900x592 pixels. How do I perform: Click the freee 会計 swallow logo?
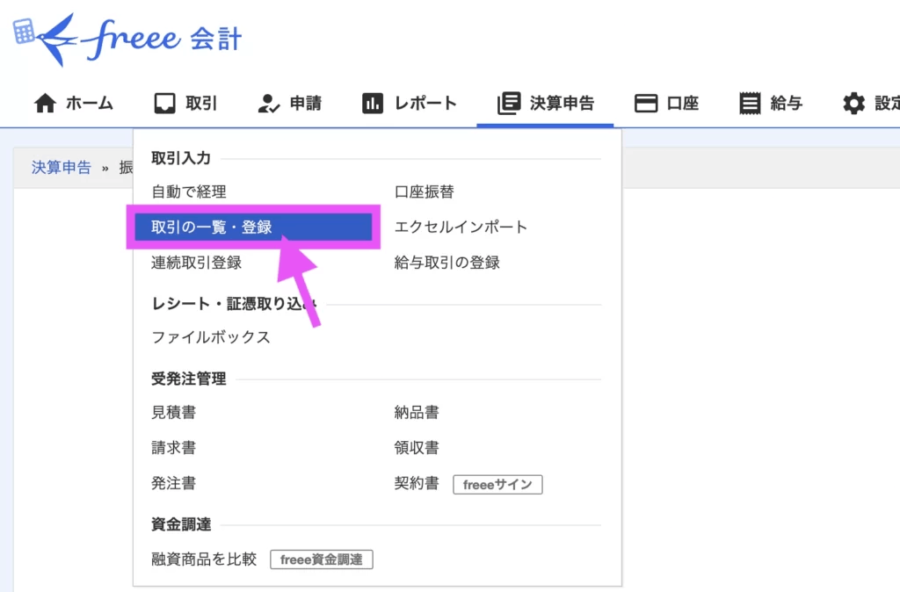click(x=127, y=39)
